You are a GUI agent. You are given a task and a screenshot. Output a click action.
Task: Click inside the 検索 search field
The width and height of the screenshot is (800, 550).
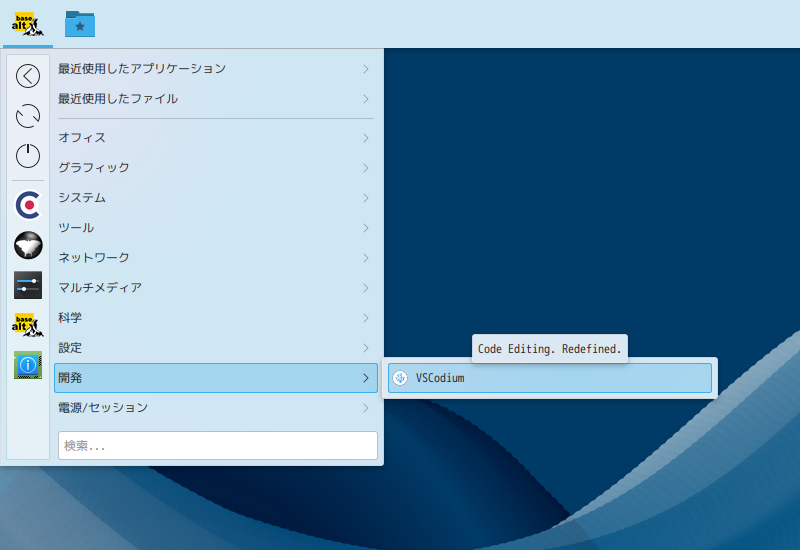pos(218,445)
